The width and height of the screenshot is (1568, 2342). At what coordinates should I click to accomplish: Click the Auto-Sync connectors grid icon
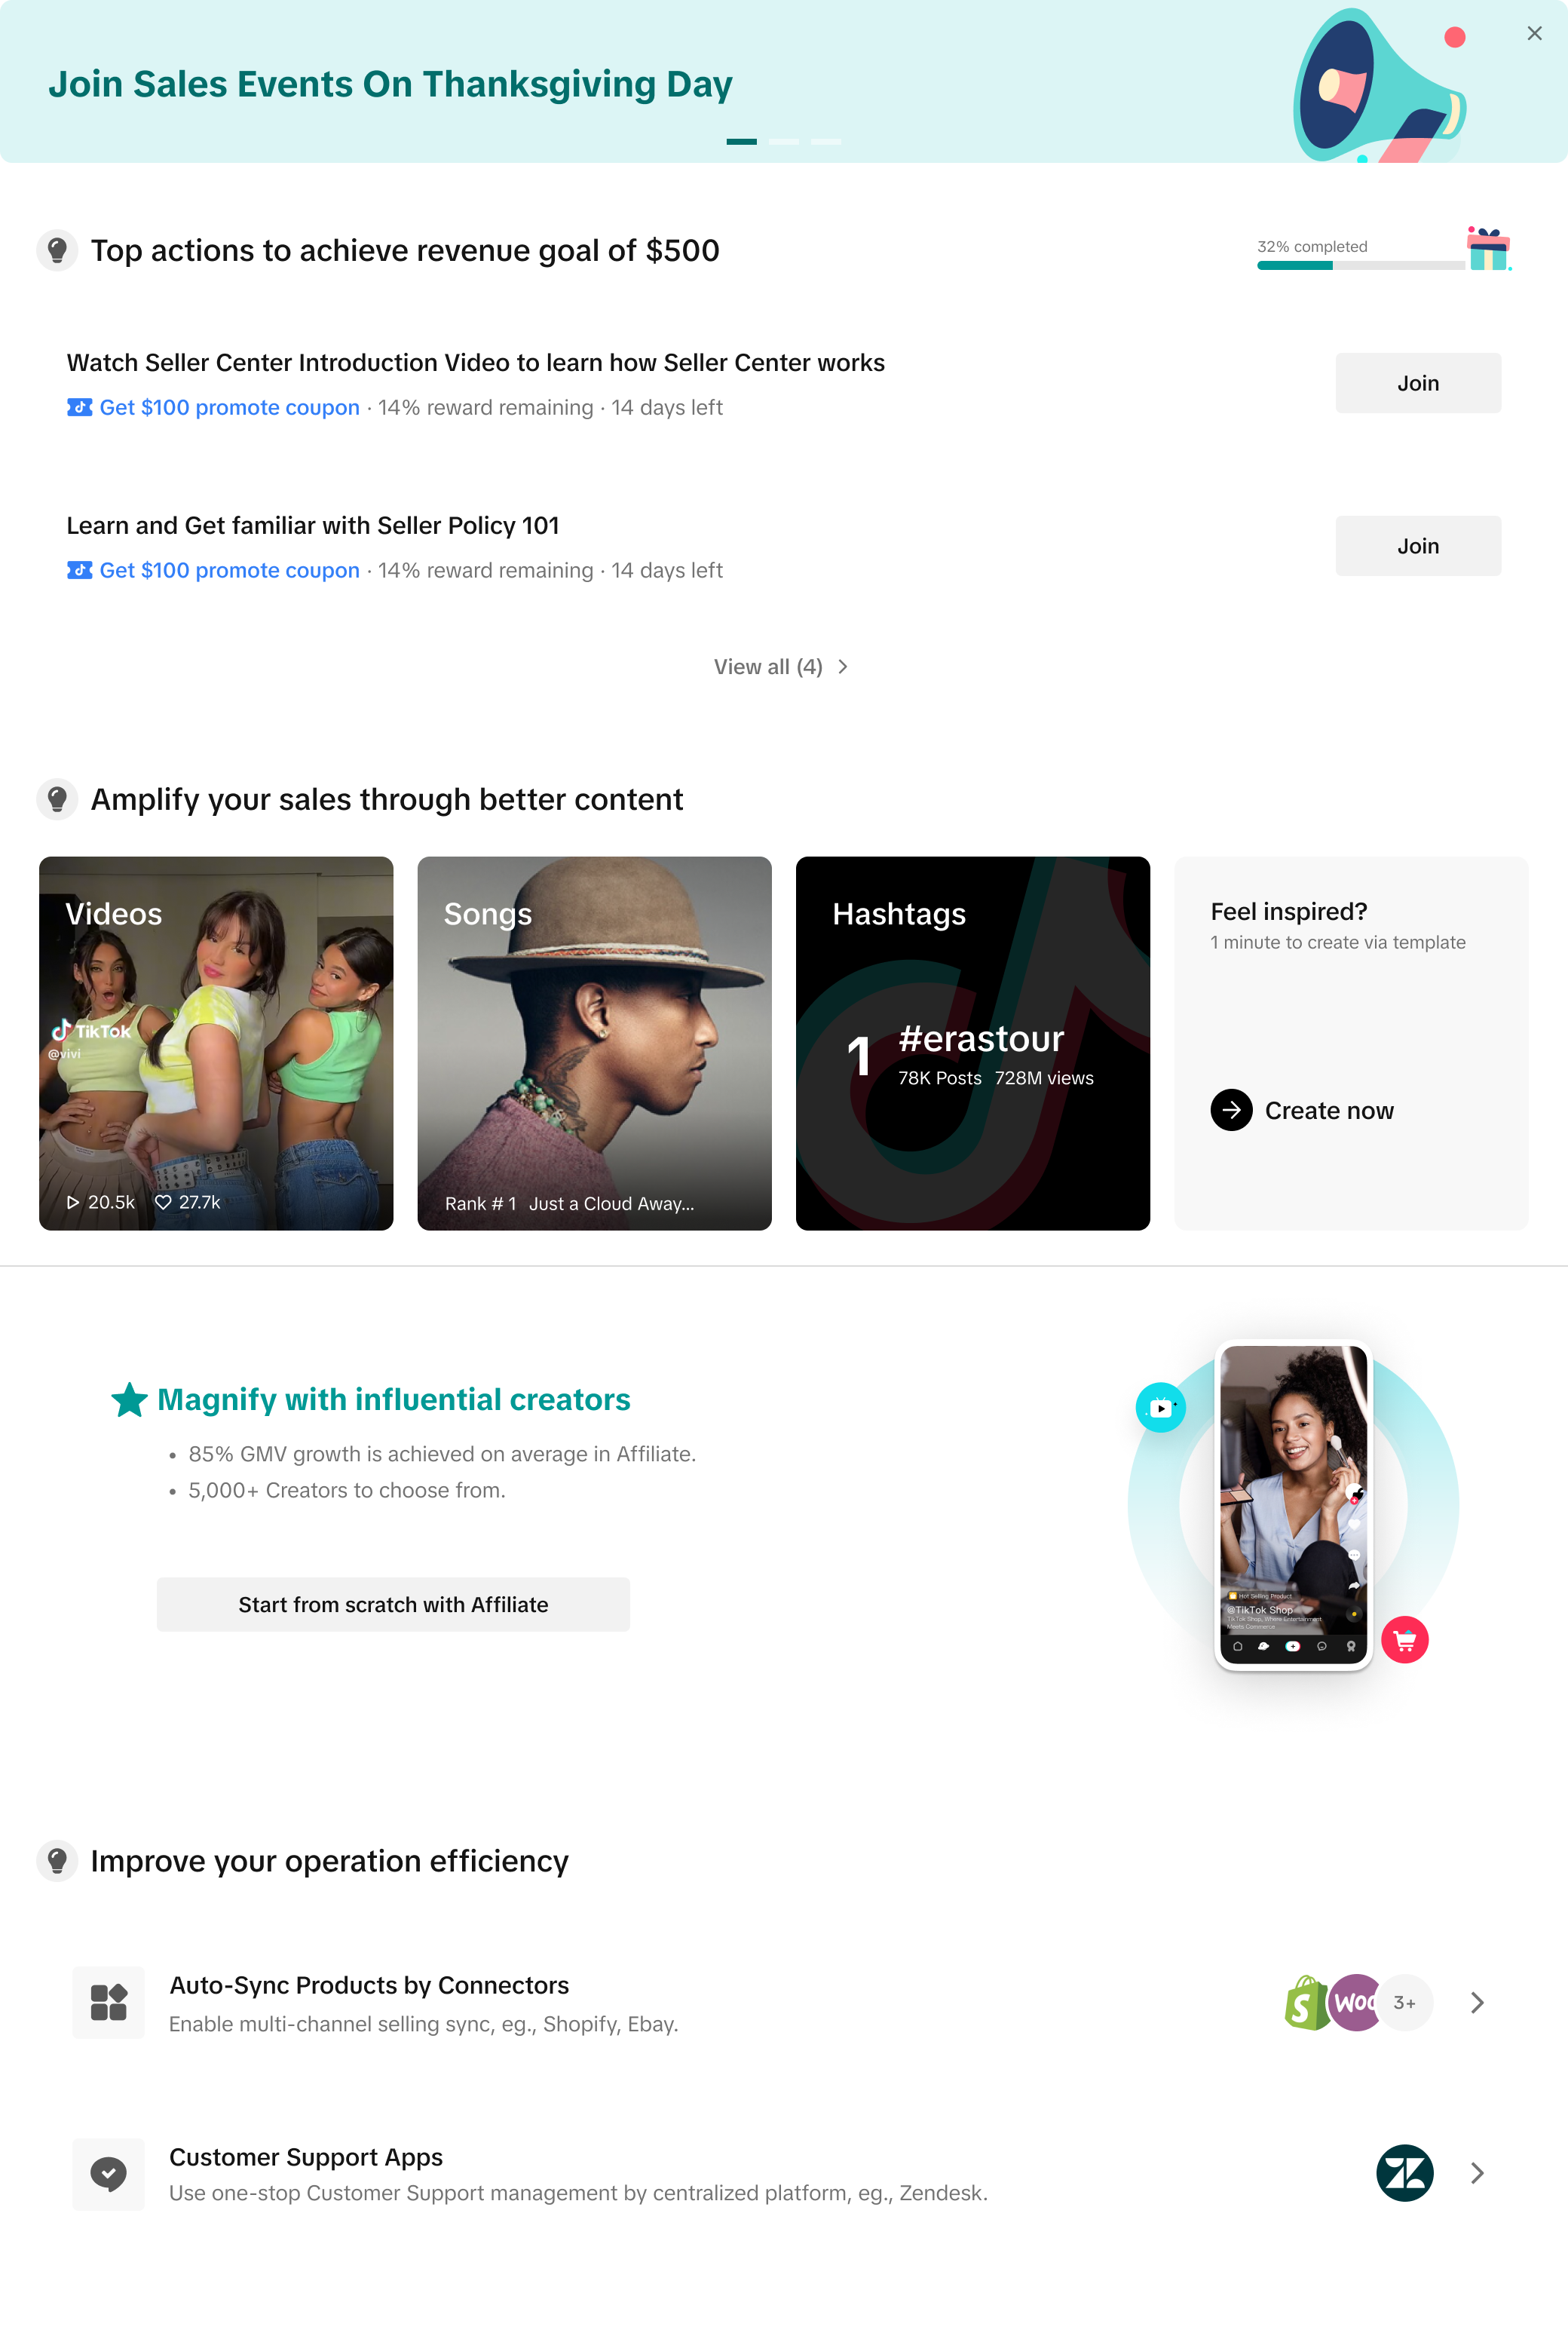[x=108, y=2002]
